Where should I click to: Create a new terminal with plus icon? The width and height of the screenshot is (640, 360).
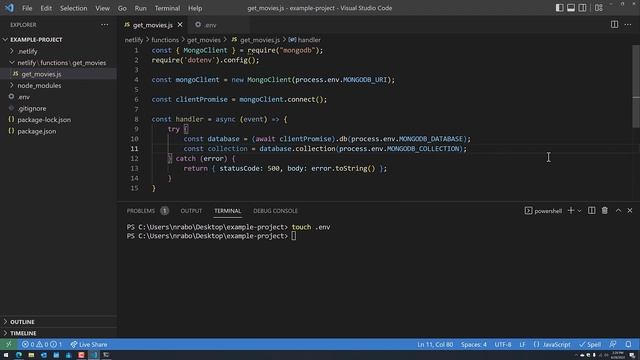[571, 211]
